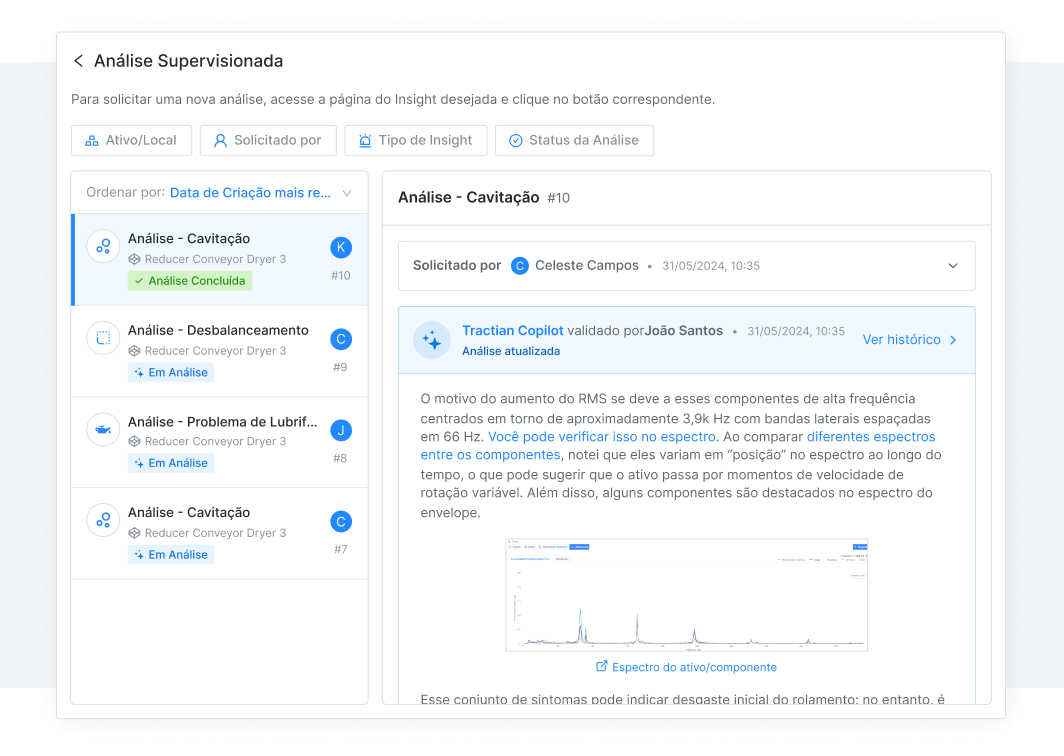
Task: Click the Desbalanceamento analysis icon
Action: click(x=103, y=338)
